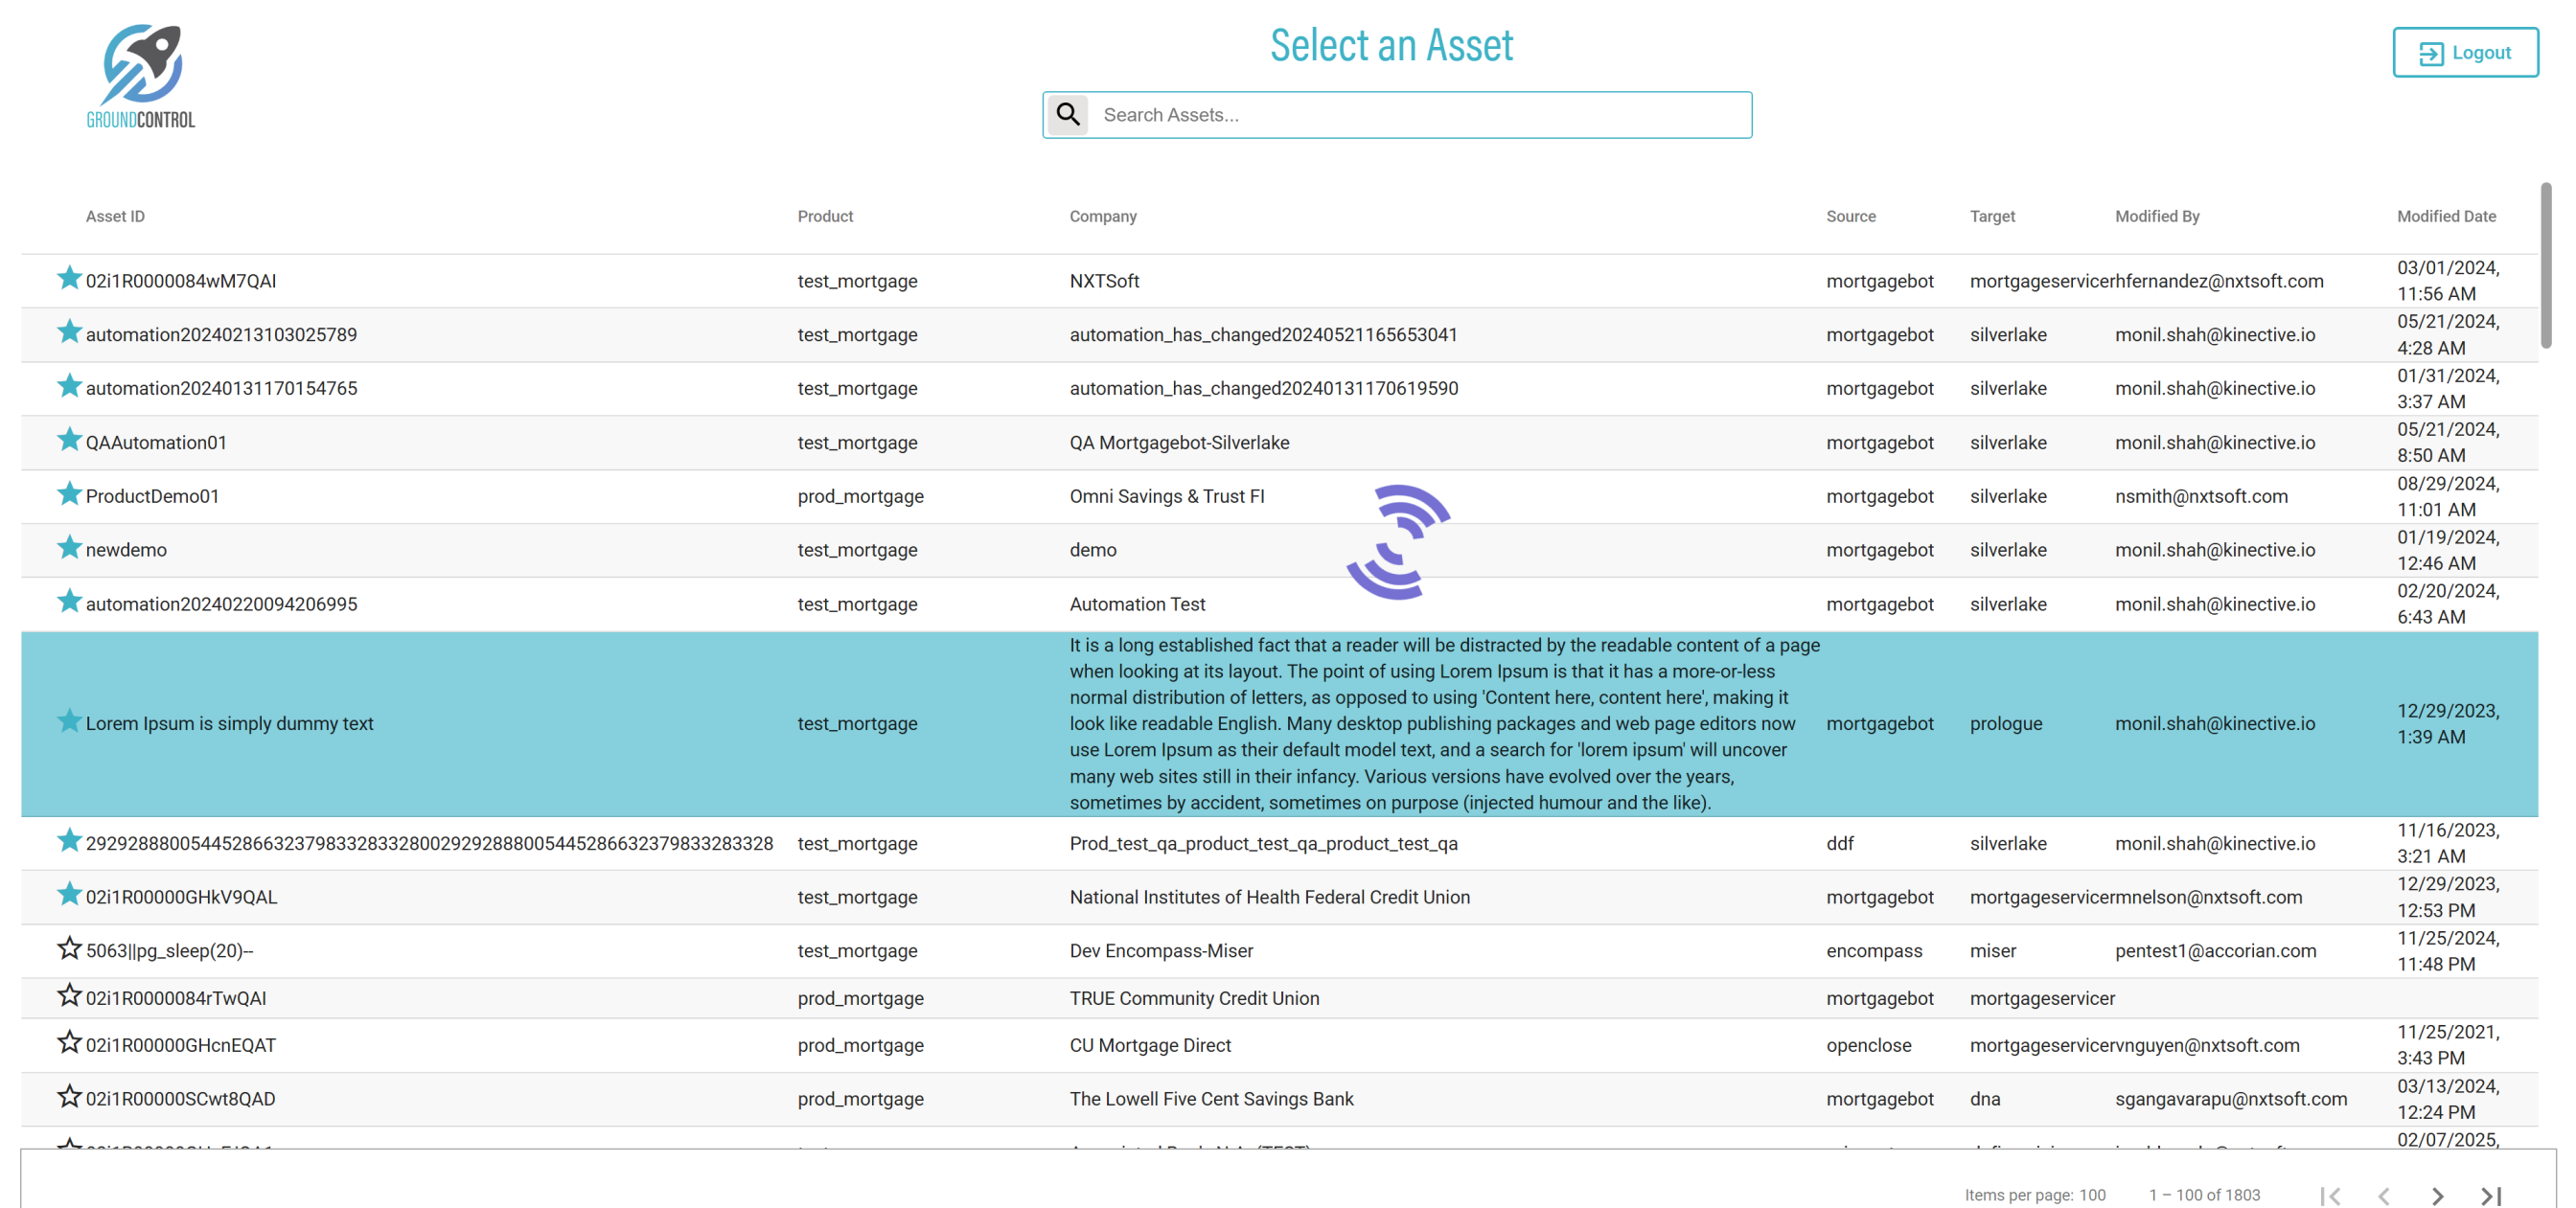
Task: Click the vertical scrollbar on right
Action: (x=2545, y=266)
